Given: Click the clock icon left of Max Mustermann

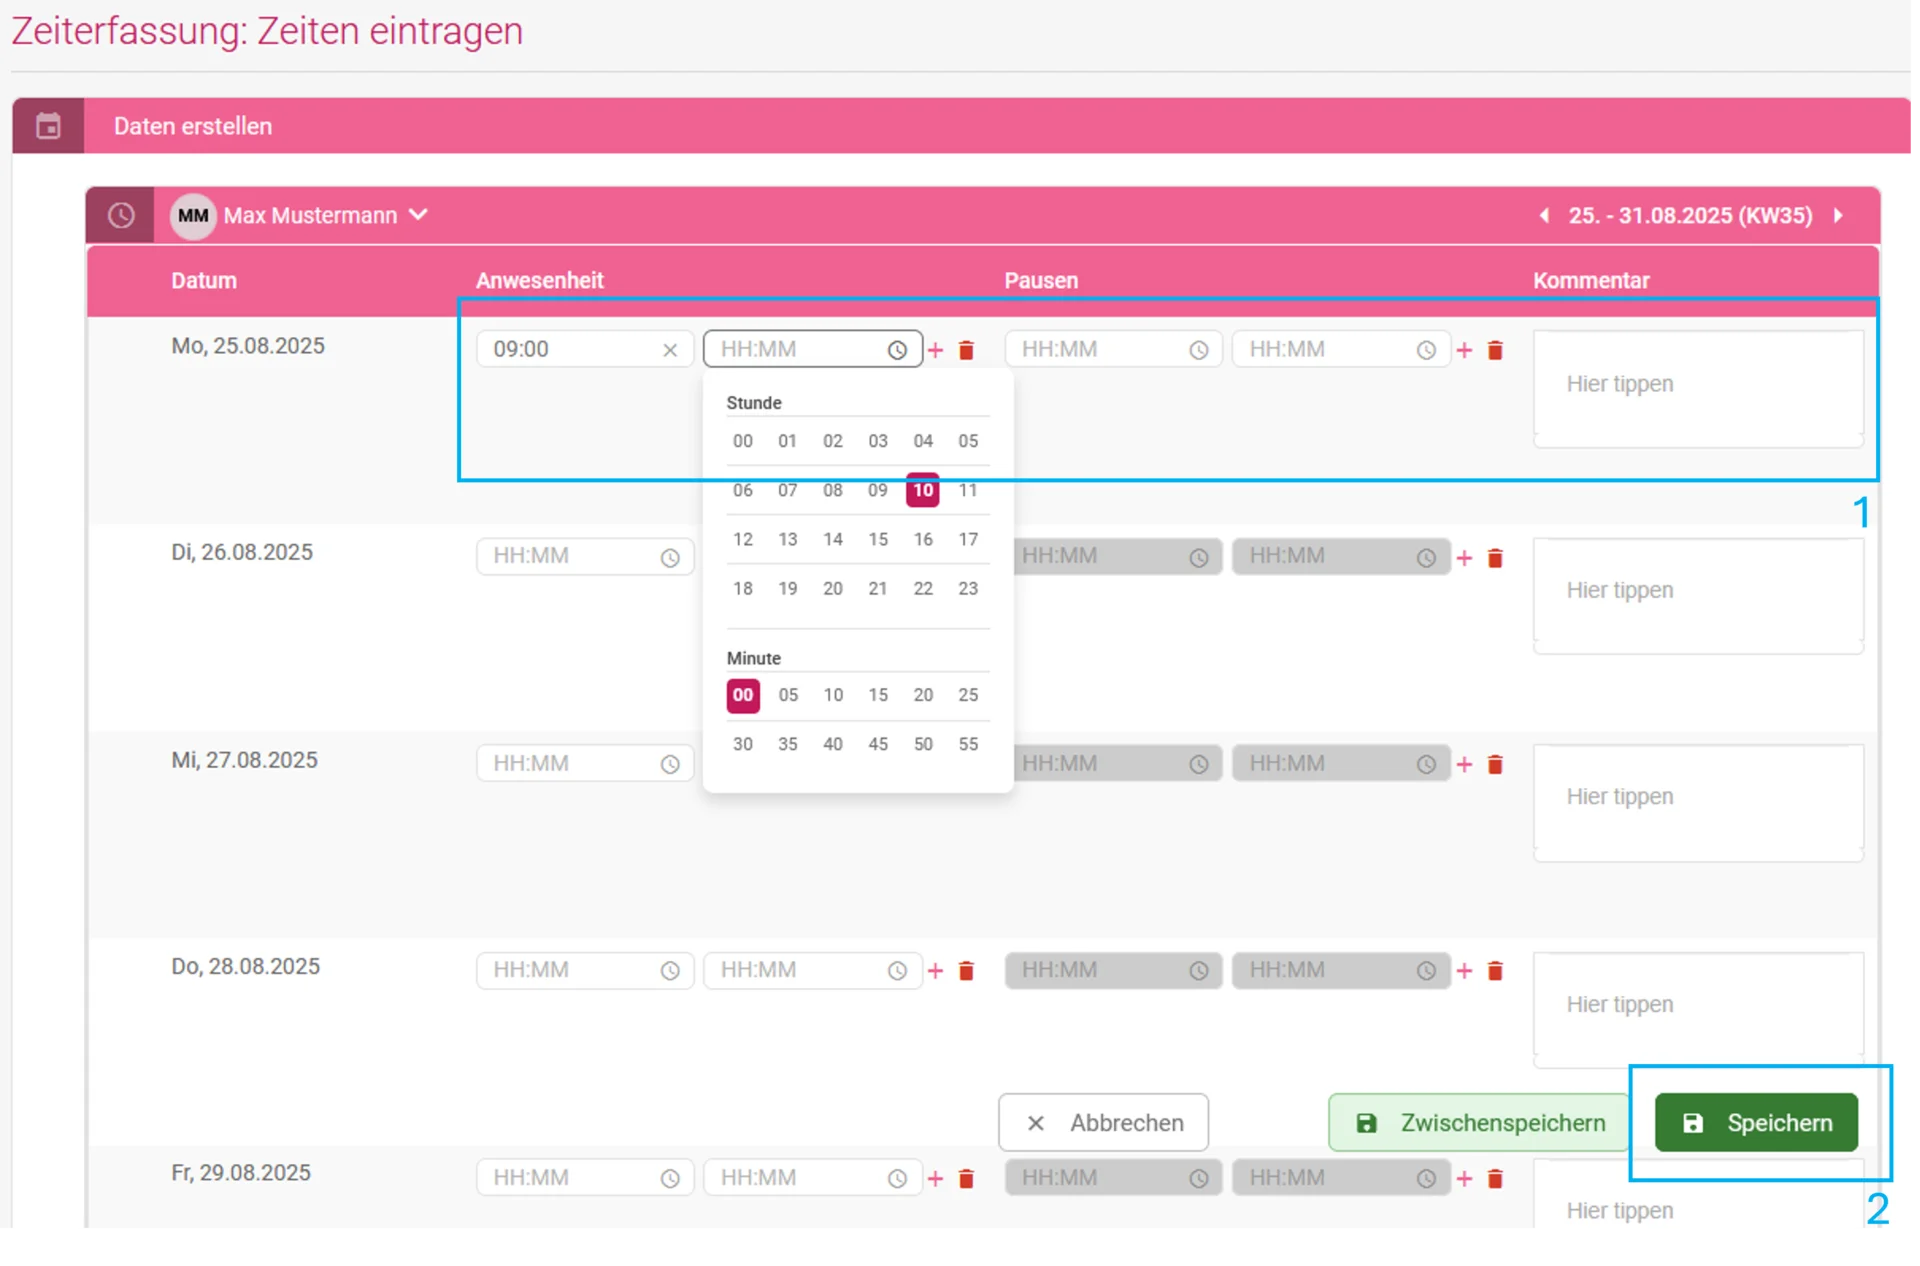Looking at the screenshot, I should 121,215.
